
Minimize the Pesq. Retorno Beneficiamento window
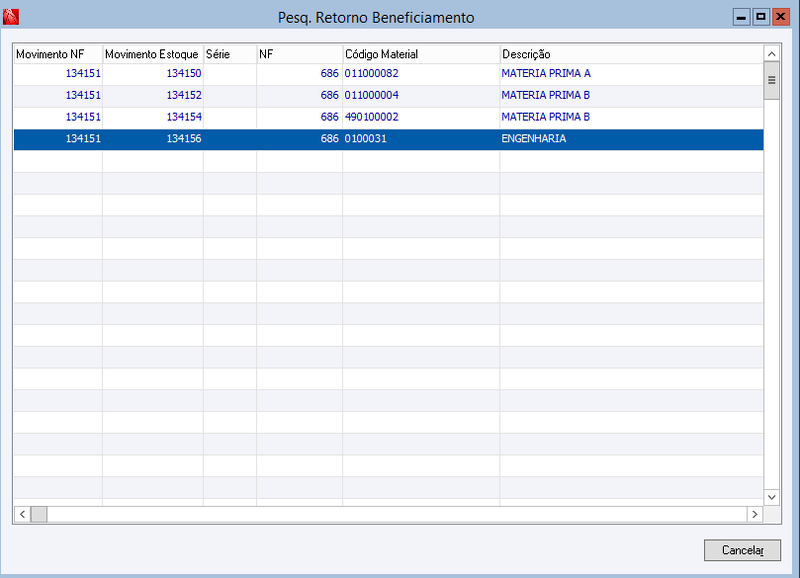click(741, 17)
